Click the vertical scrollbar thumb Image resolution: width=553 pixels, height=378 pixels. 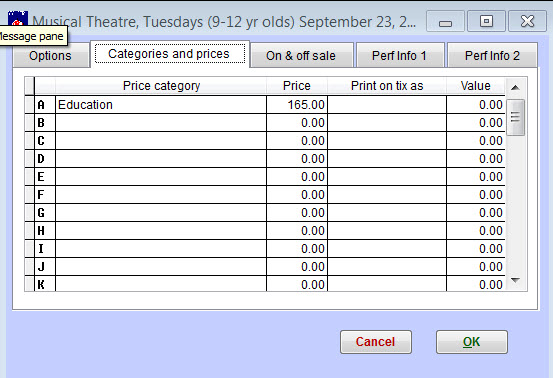tap(515, 117)
